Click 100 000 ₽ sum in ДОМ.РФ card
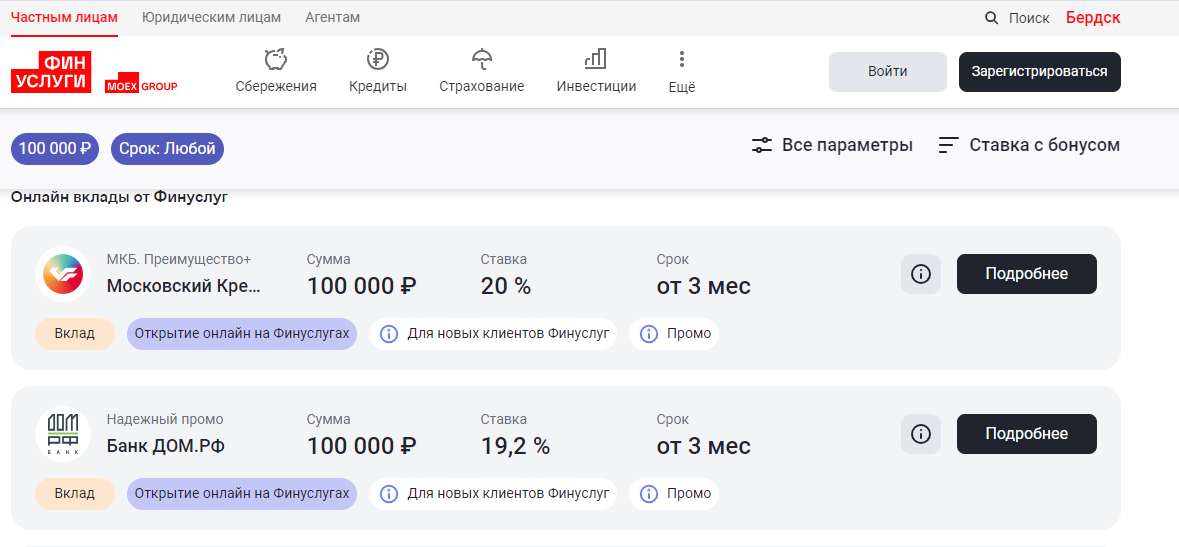The width and height of the screenshot is (1179, 547). coord(362,446)
